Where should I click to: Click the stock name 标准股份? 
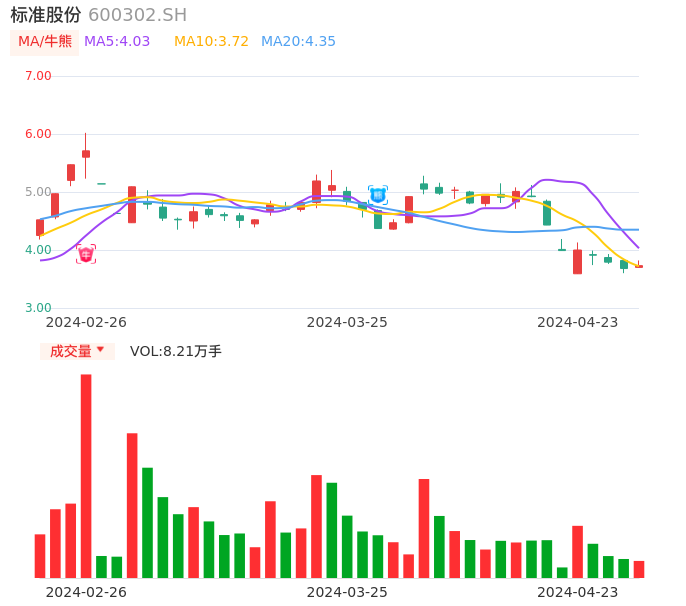[46, 15]
